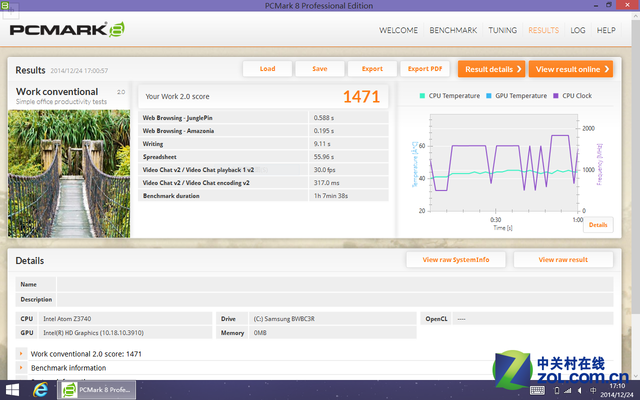Click View raw result
Screen dimensions: 640x400
(563, 260)
